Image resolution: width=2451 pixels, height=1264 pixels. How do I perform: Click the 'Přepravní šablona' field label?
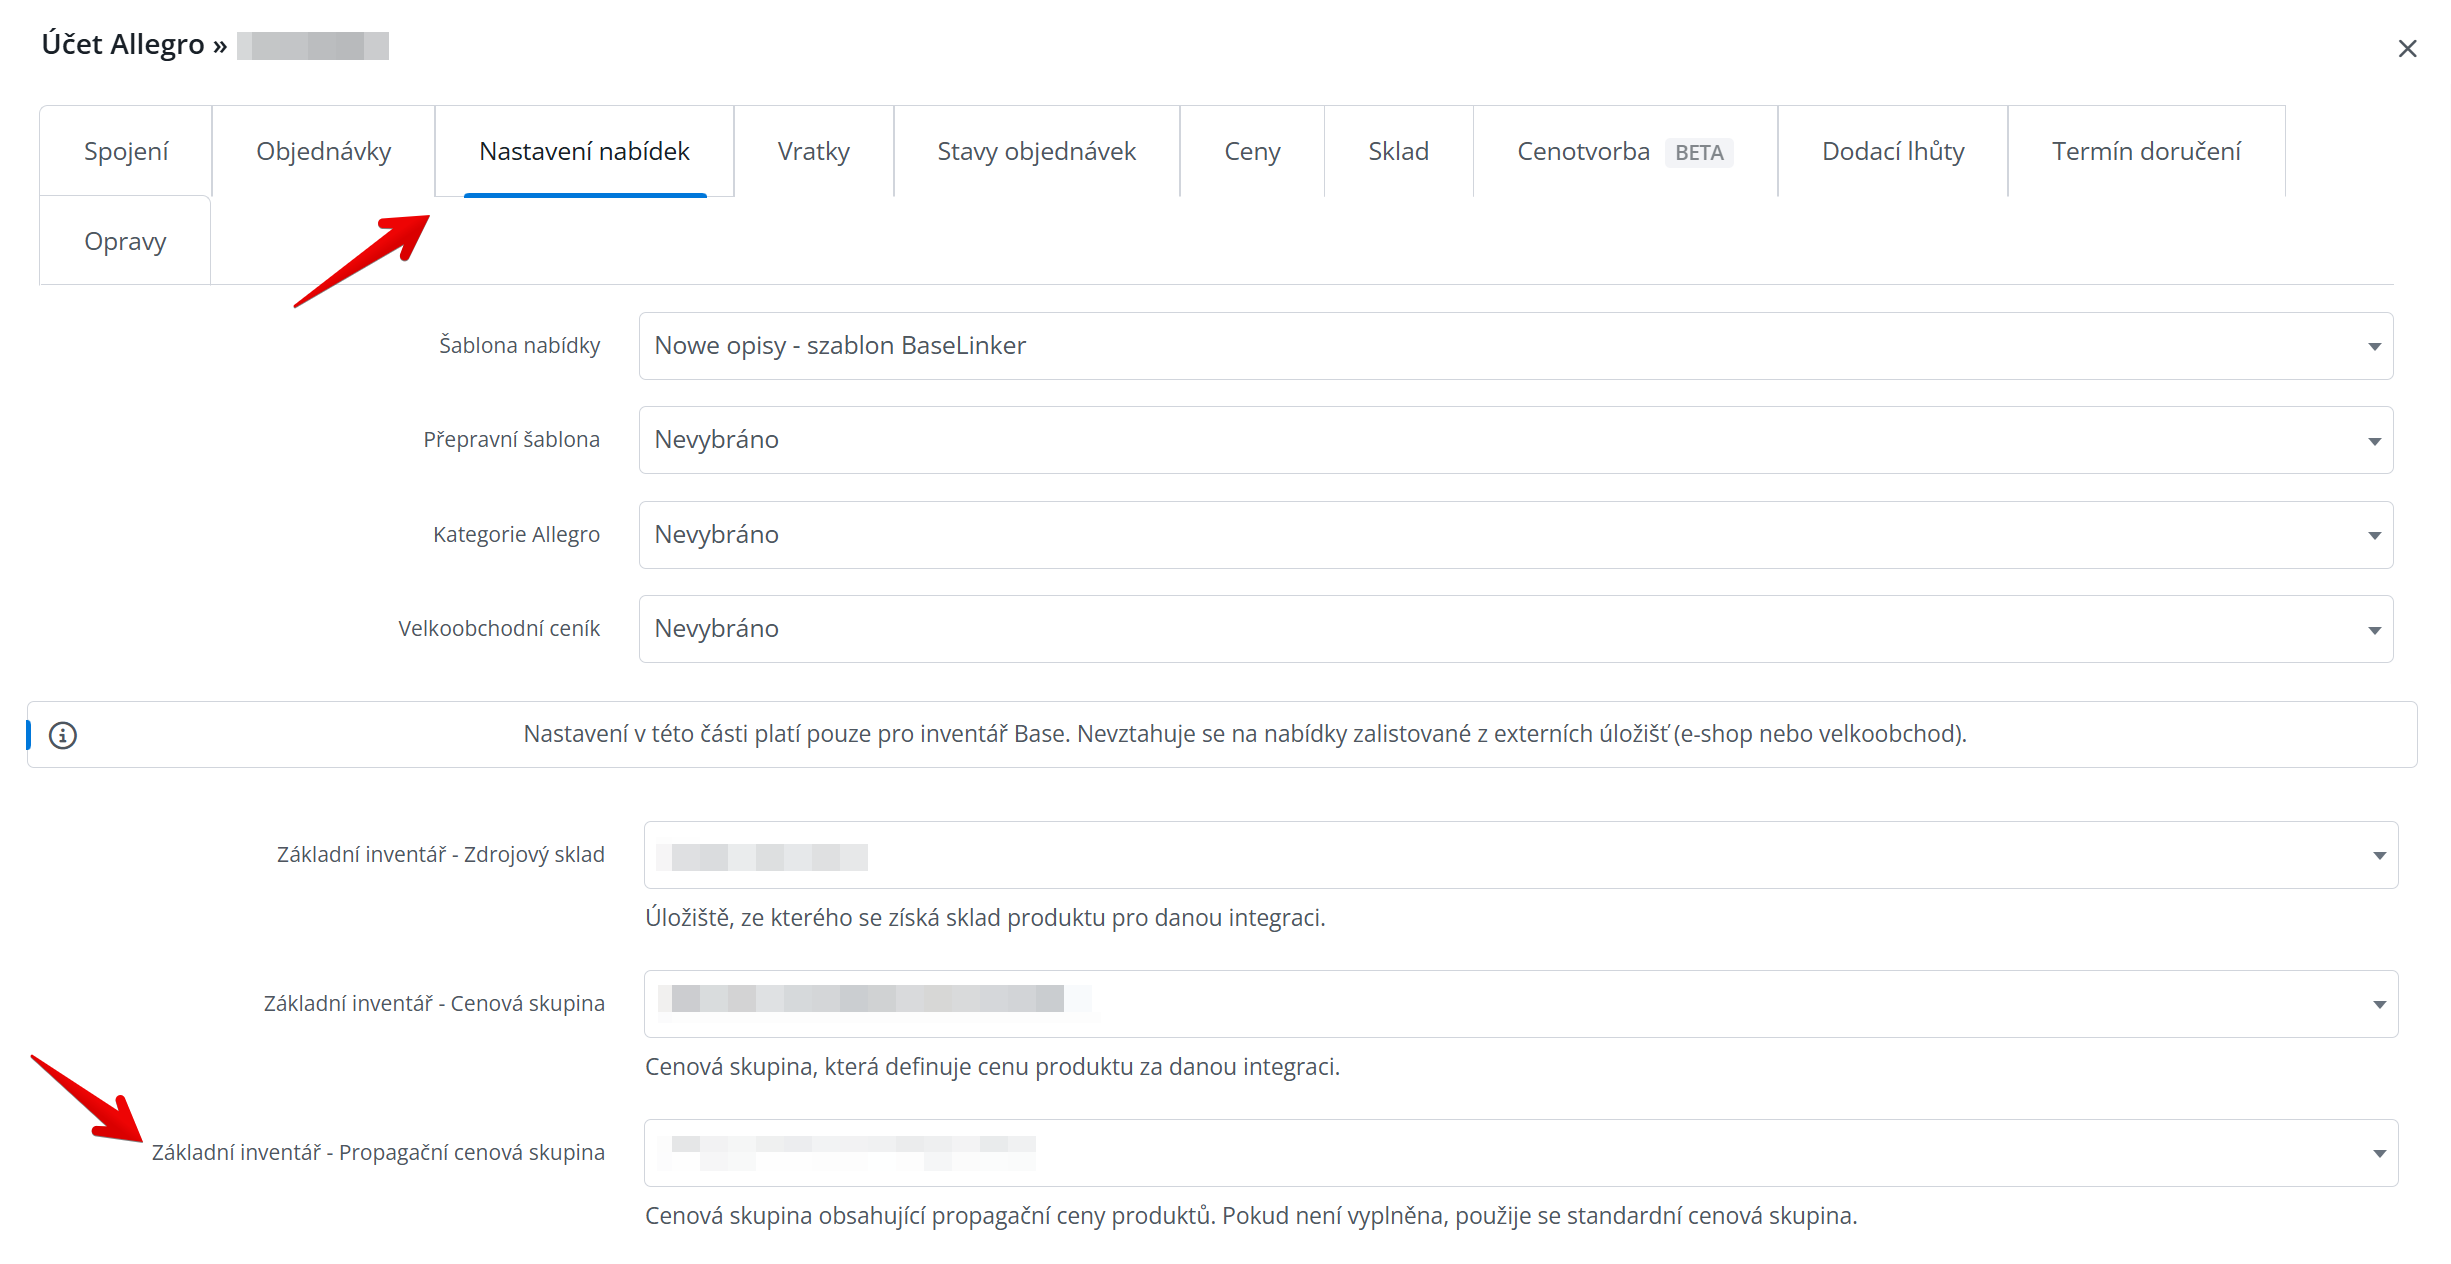point(511,439)
